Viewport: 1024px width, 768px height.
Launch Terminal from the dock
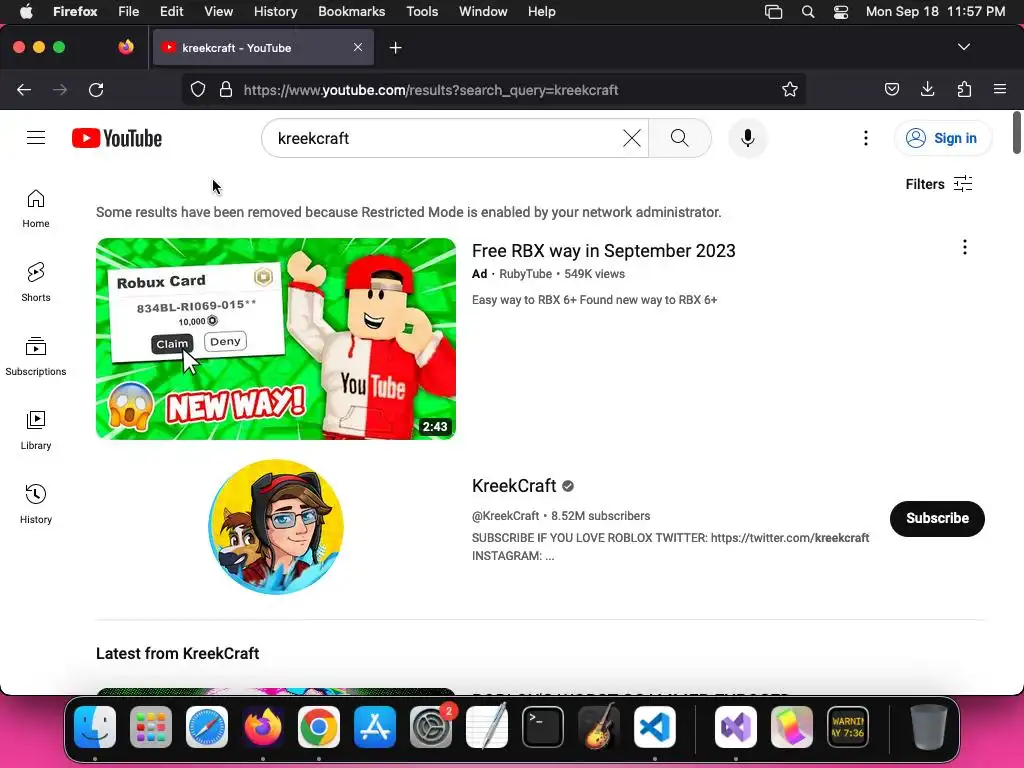coord(543,727)
